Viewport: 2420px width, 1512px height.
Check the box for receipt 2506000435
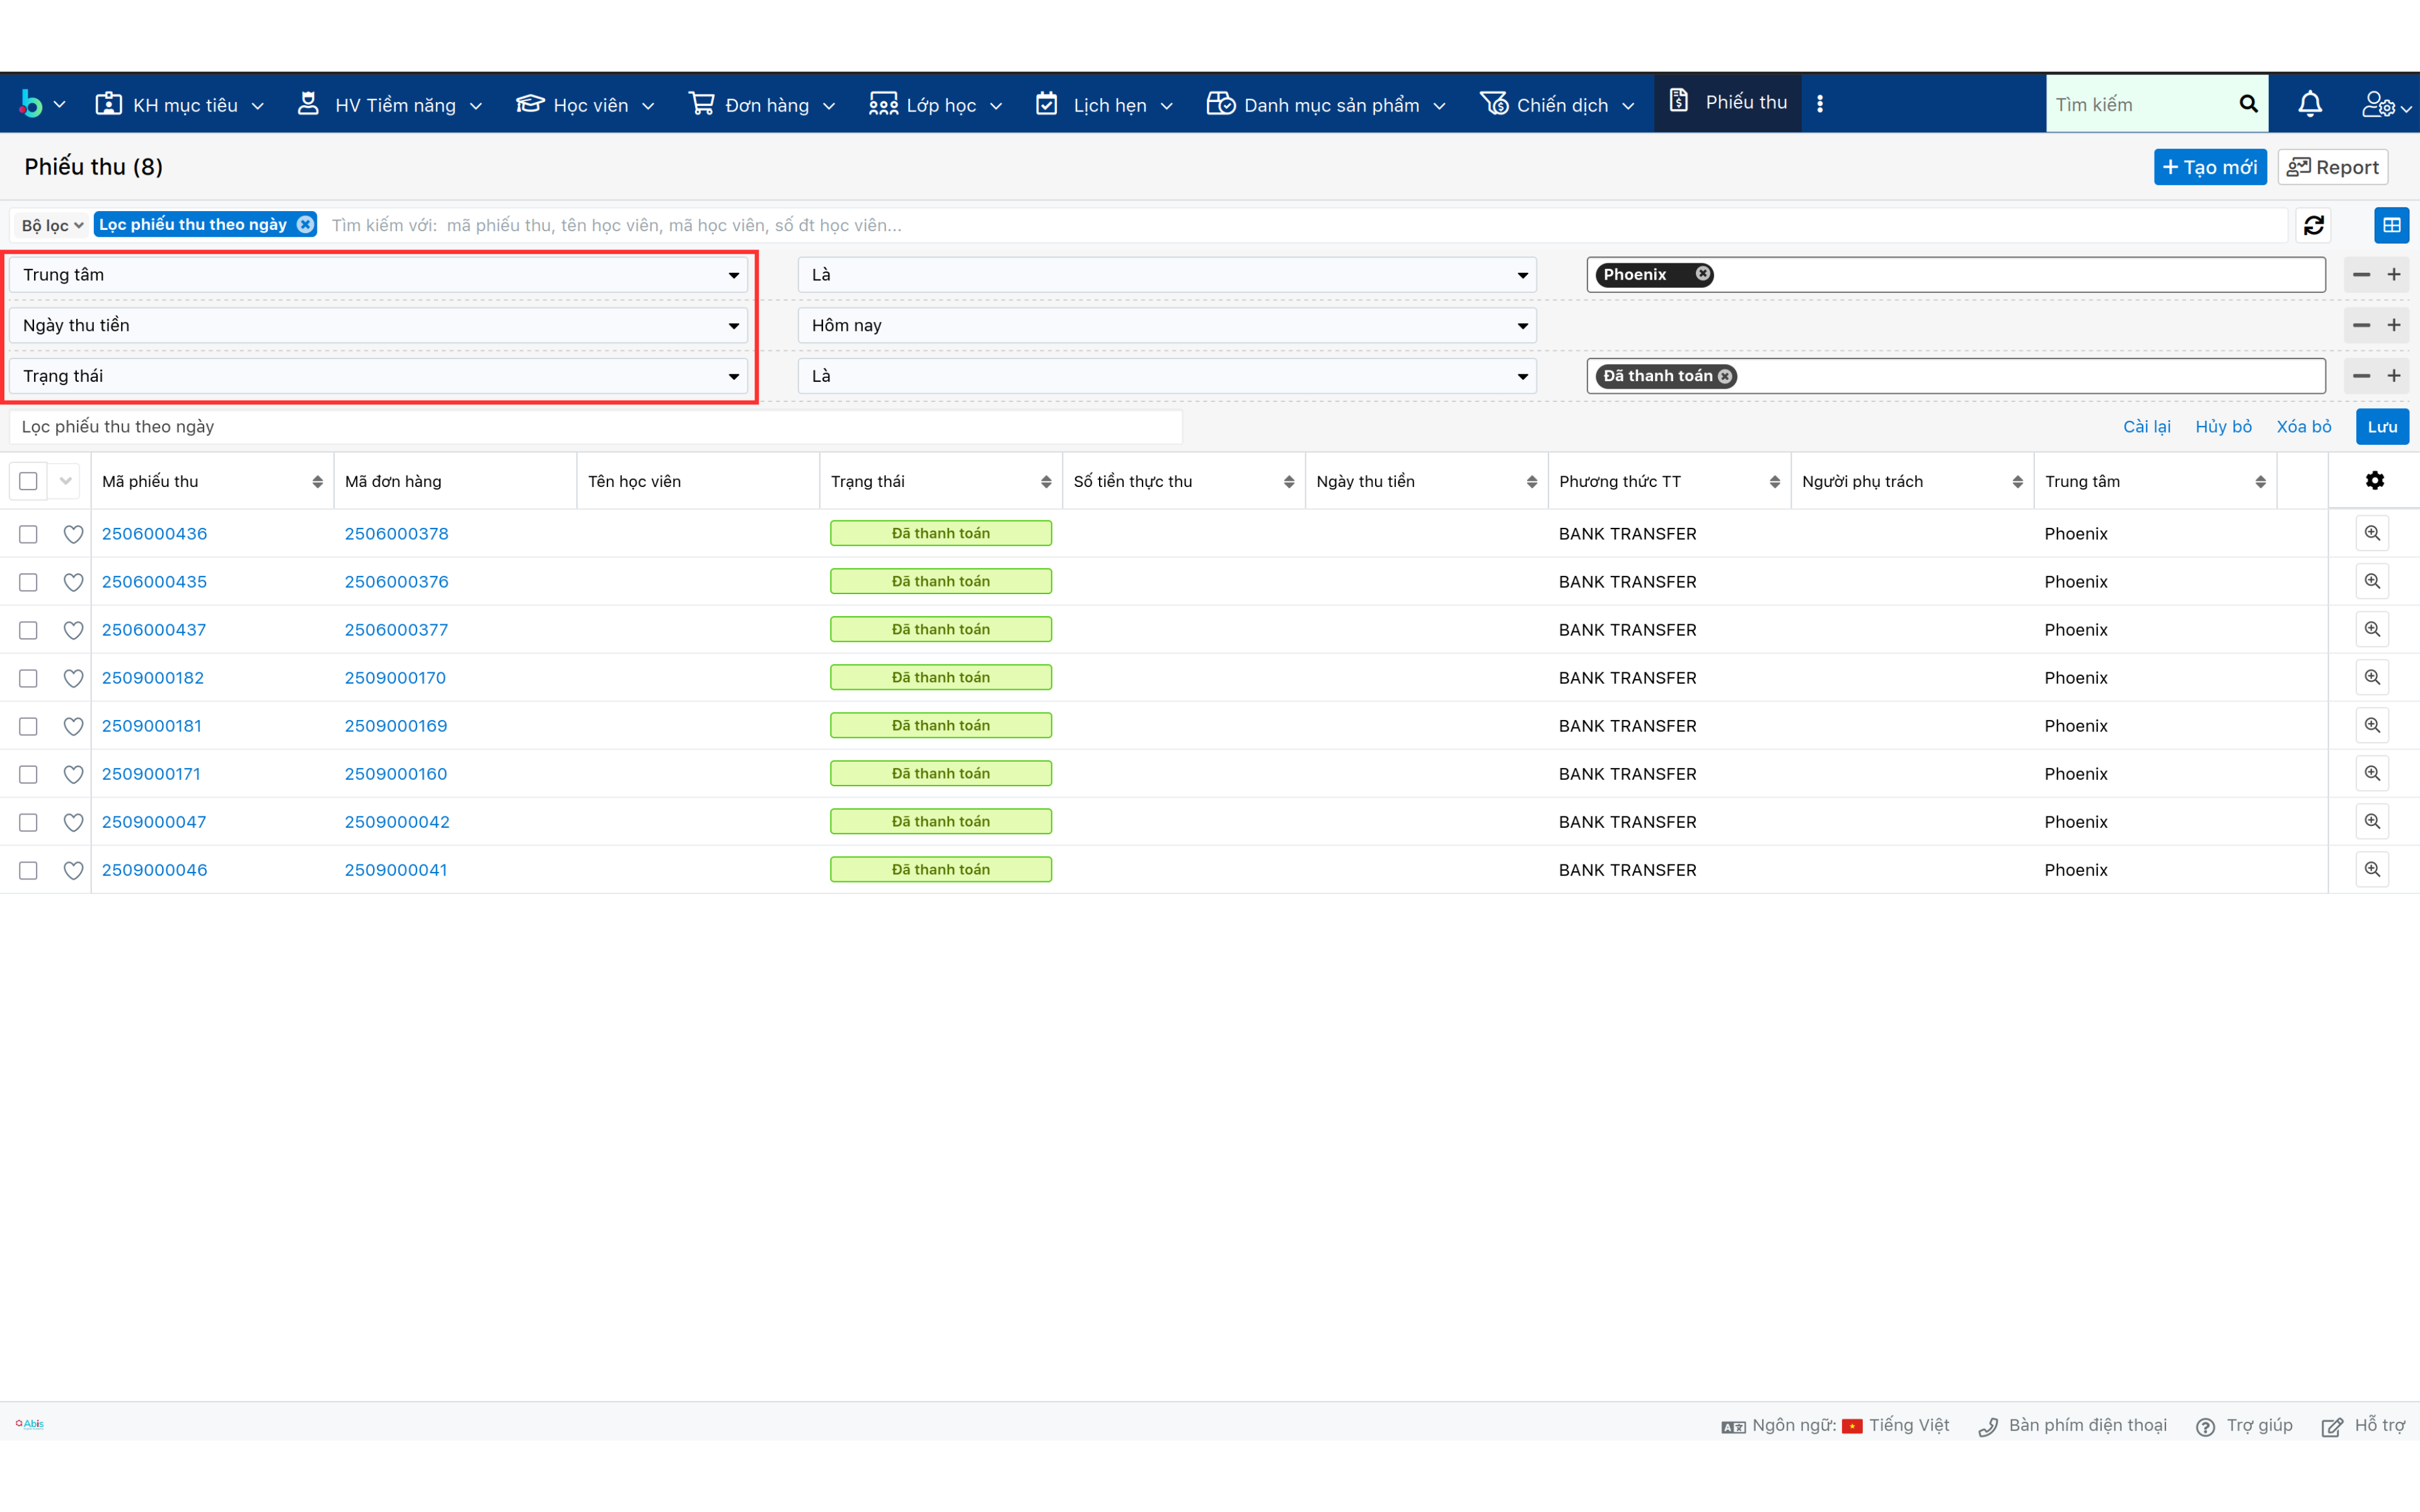coord(28,582)
